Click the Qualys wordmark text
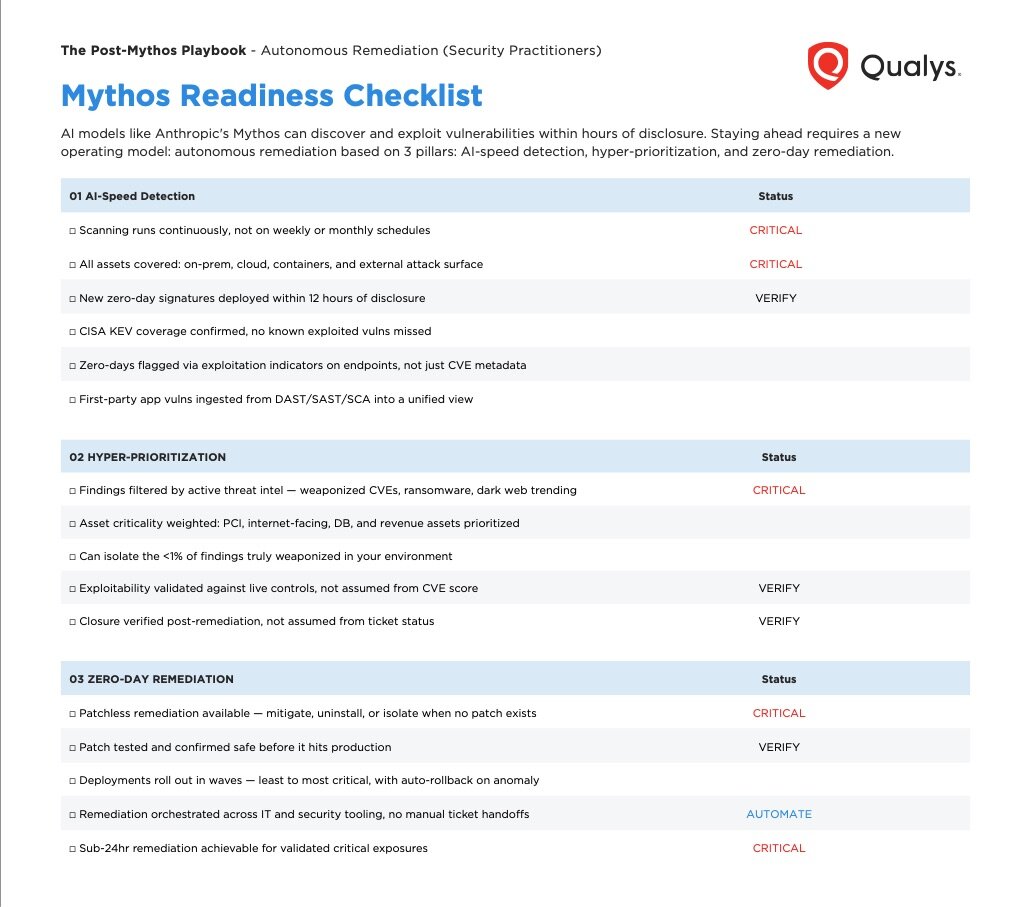1021x907 pixels. [910, 66]
